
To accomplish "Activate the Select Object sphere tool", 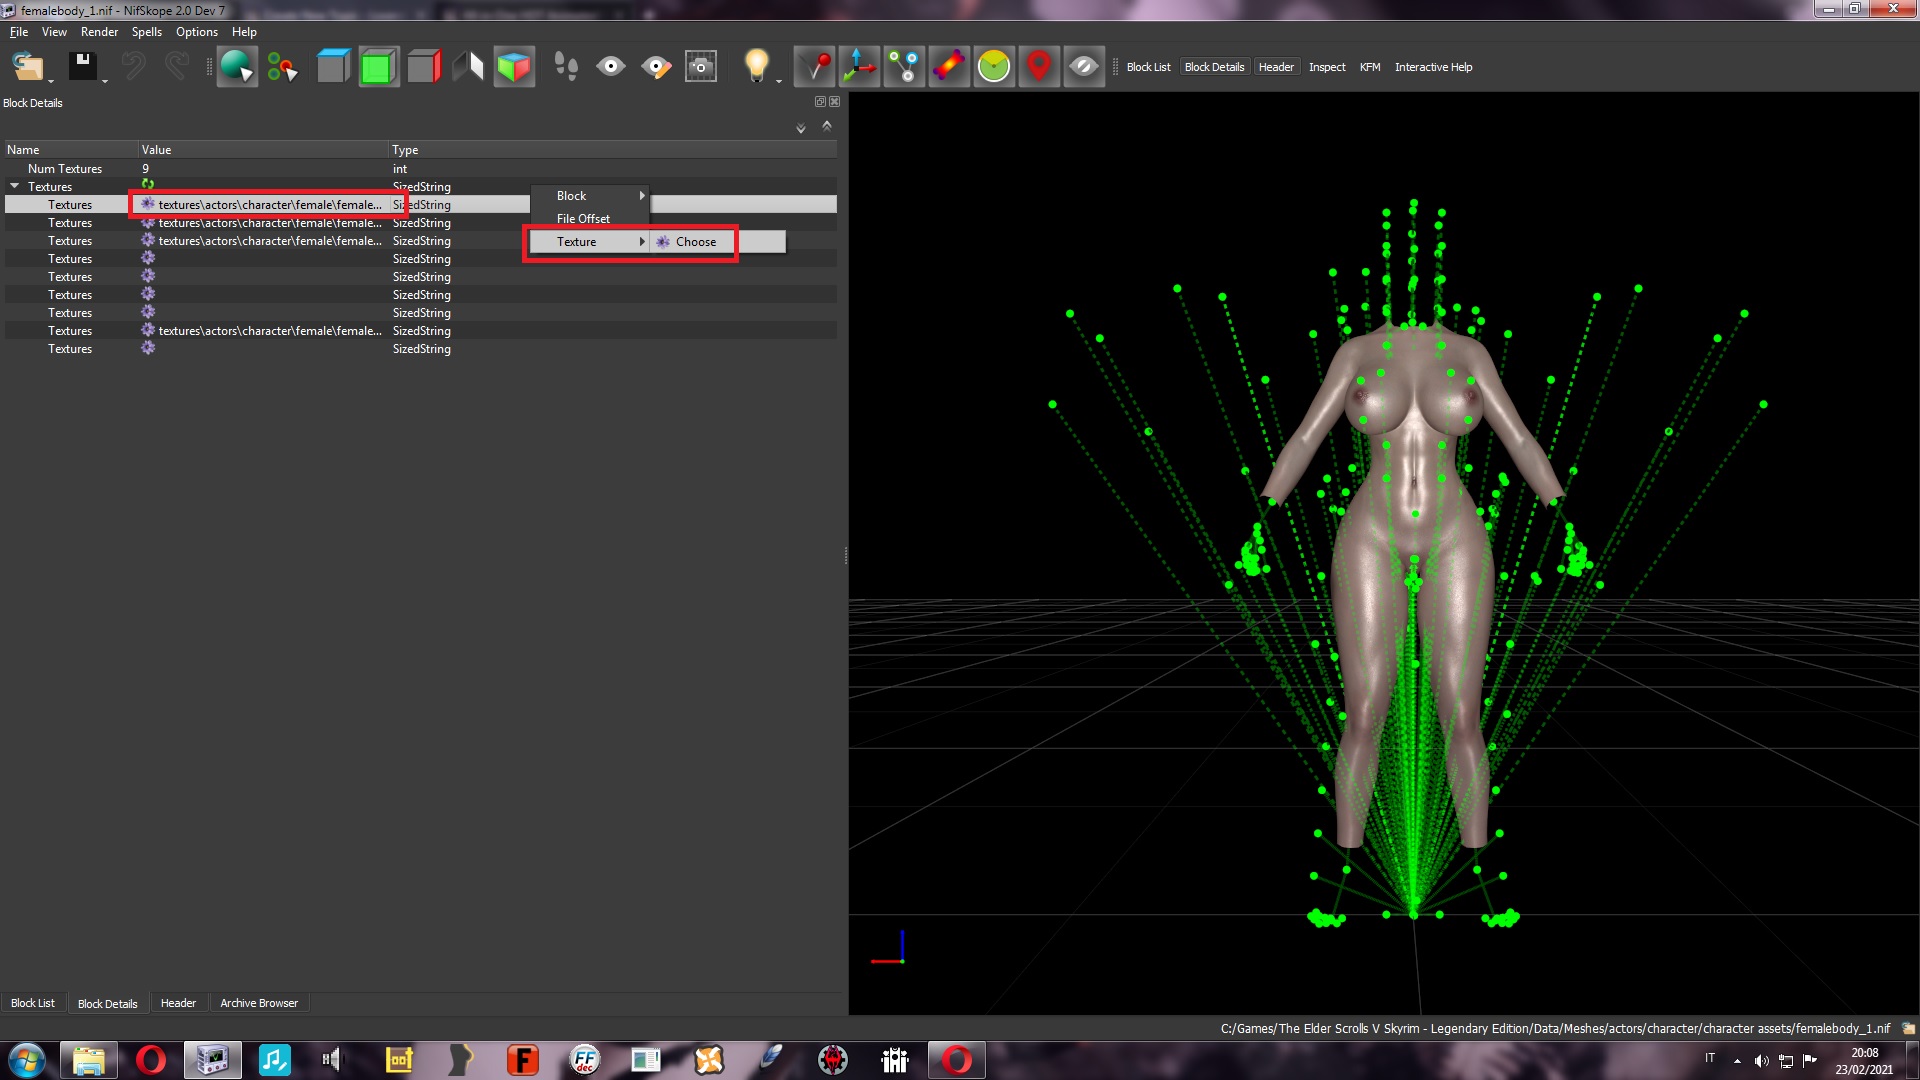I will pyautogui.click(x=237, y=67).
